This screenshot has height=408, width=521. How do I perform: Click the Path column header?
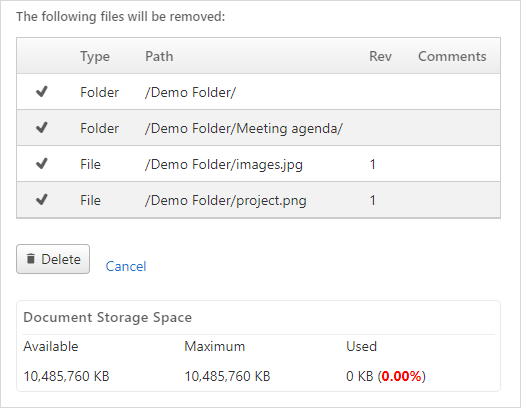(x=159, y=56)
